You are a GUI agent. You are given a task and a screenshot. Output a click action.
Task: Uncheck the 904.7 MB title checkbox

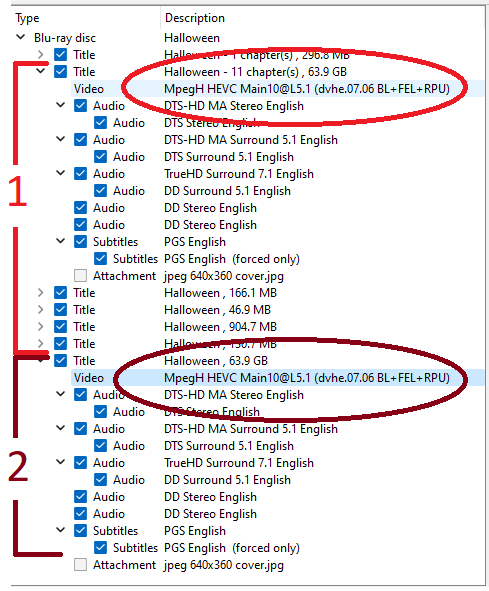60,326
